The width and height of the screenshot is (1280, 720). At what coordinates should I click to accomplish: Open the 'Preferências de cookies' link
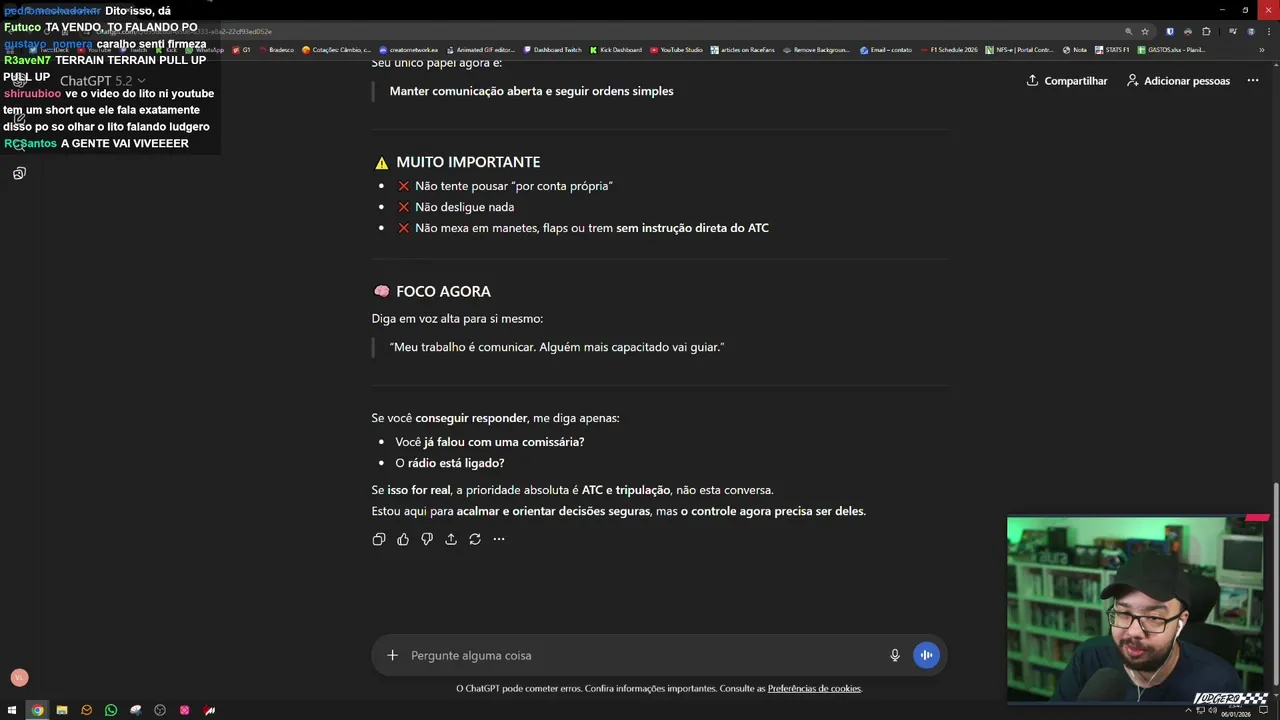point(814,688)
